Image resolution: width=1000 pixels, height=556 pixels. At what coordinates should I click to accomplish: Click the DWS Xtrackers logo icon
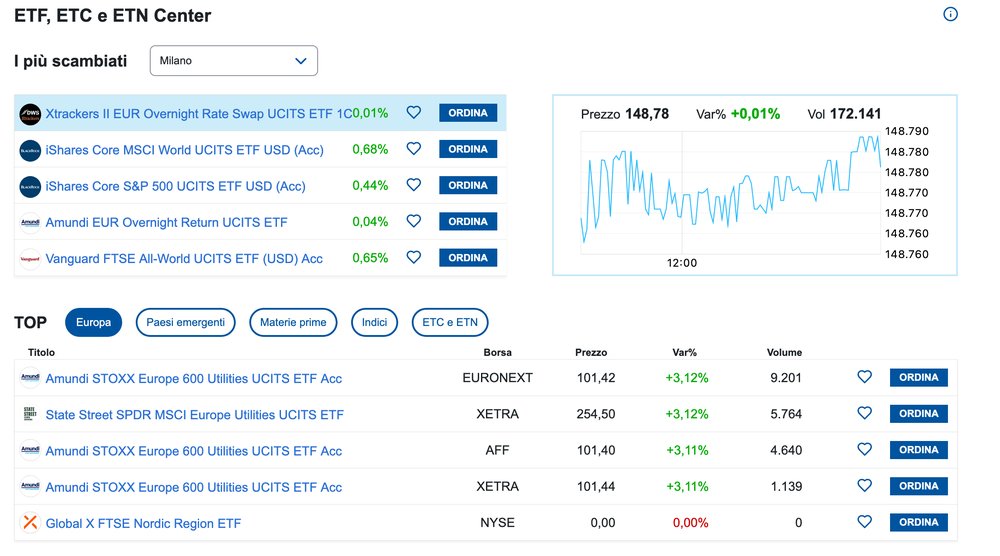pos(30,114)
